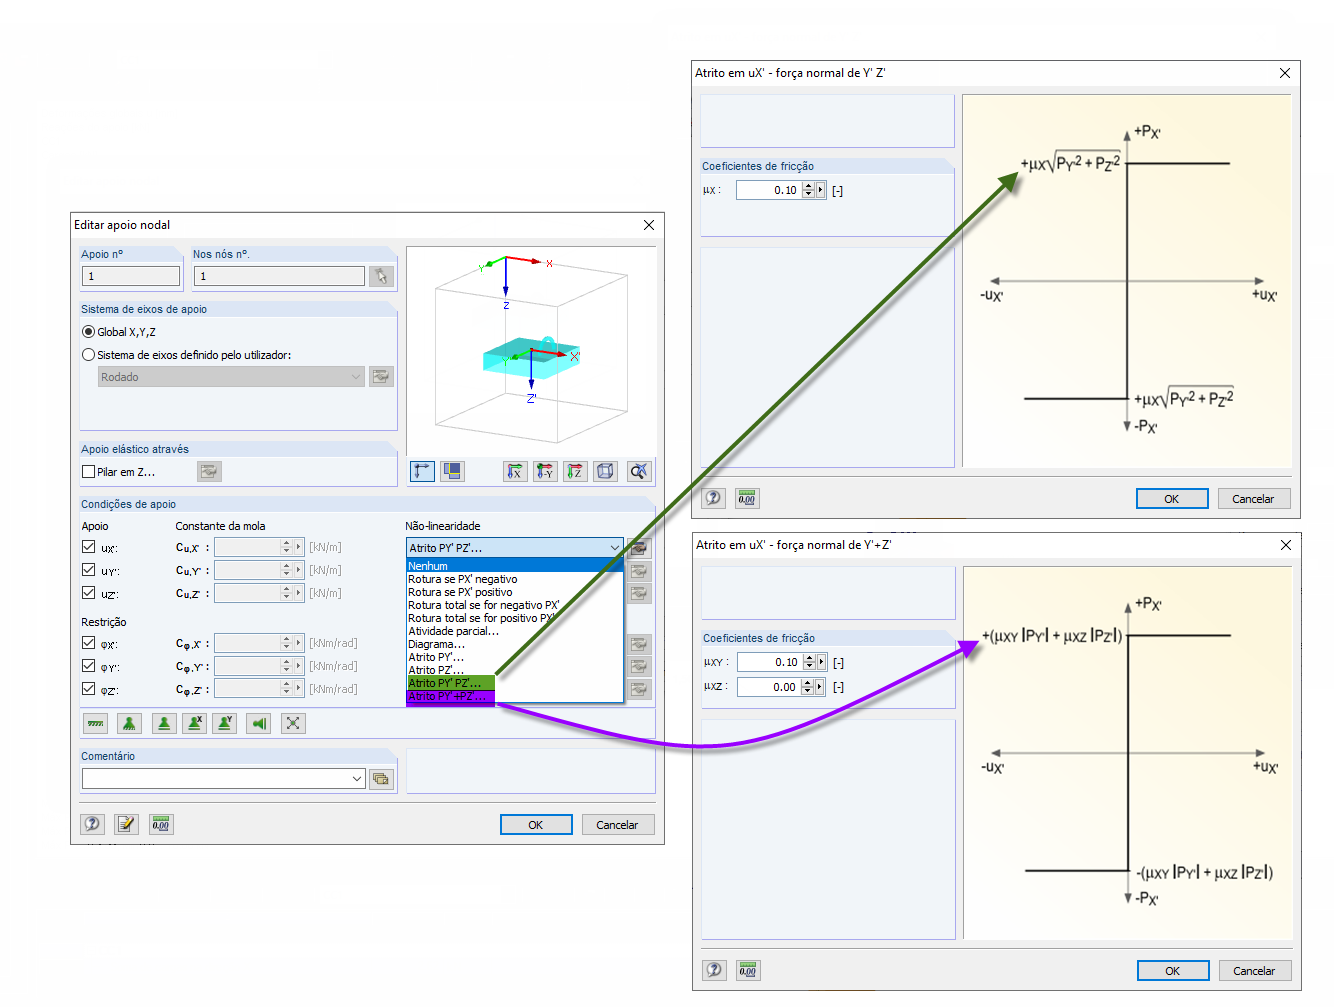The height and width of the screenshot is (1007, 1334).
Task: Click Cancelar in the Y'+Z' friction dialog
Action: pyautogui.click(x=1254, y=971)
